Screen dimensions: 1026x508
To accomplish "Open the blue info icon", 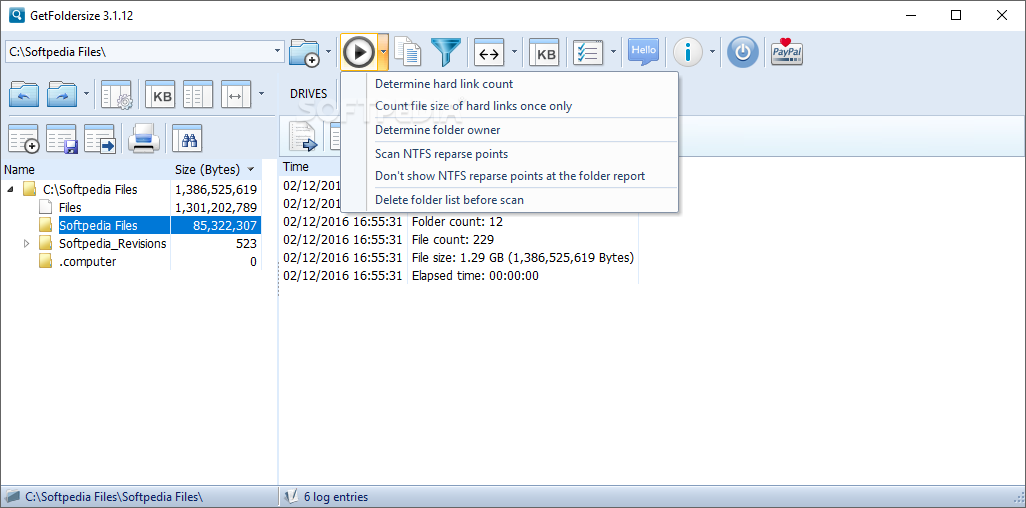I will click(x=688, y=52).
